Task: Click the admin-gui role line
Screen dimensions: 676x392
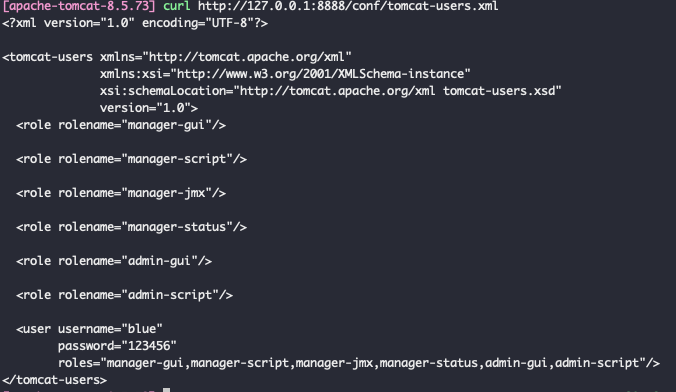Action: [114, 261]
